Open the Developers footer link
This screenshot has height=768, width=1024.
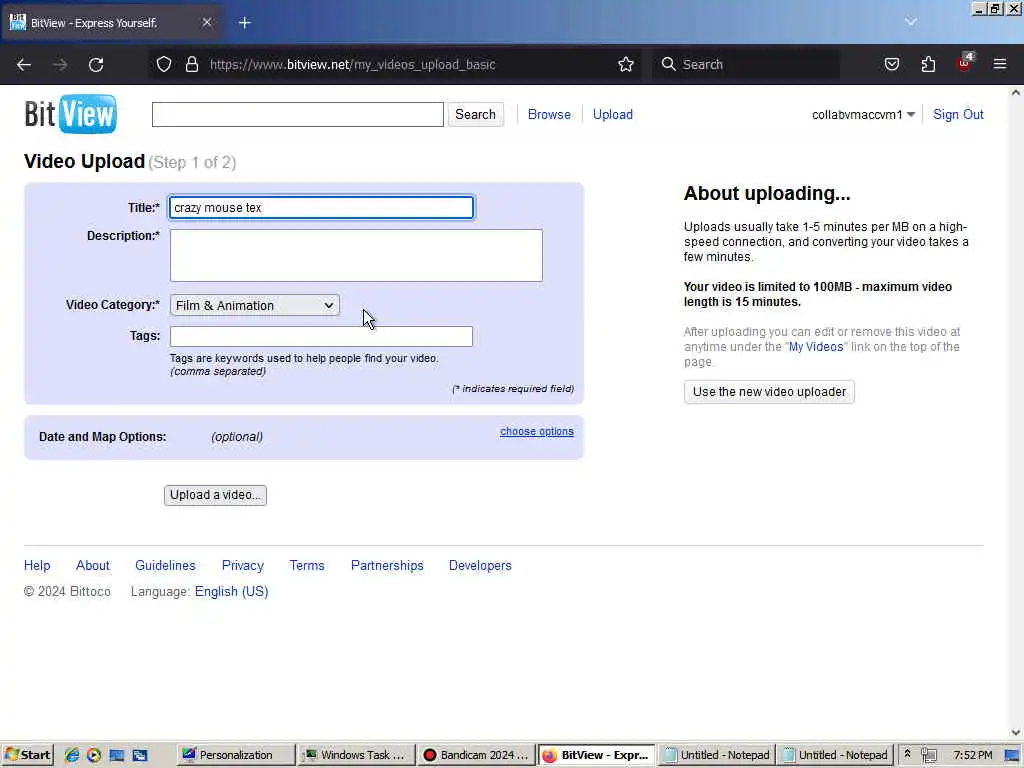coord(480,566)
